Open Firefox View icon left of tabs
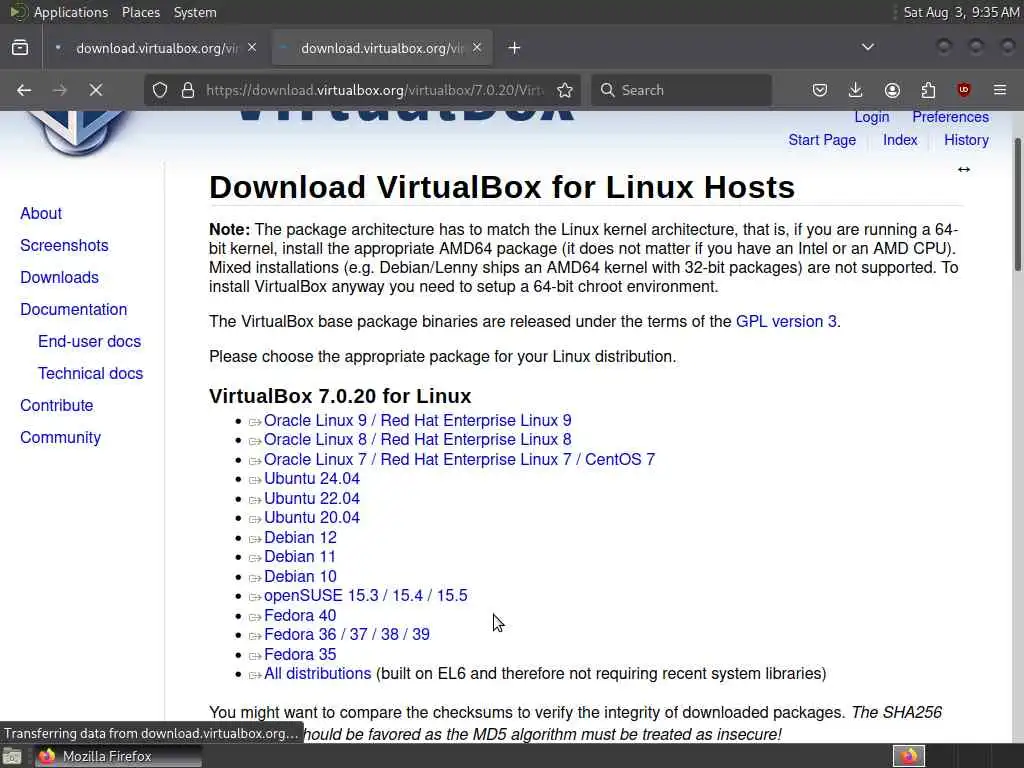Screen dimensions: 1024x768 tap(20, 48)
